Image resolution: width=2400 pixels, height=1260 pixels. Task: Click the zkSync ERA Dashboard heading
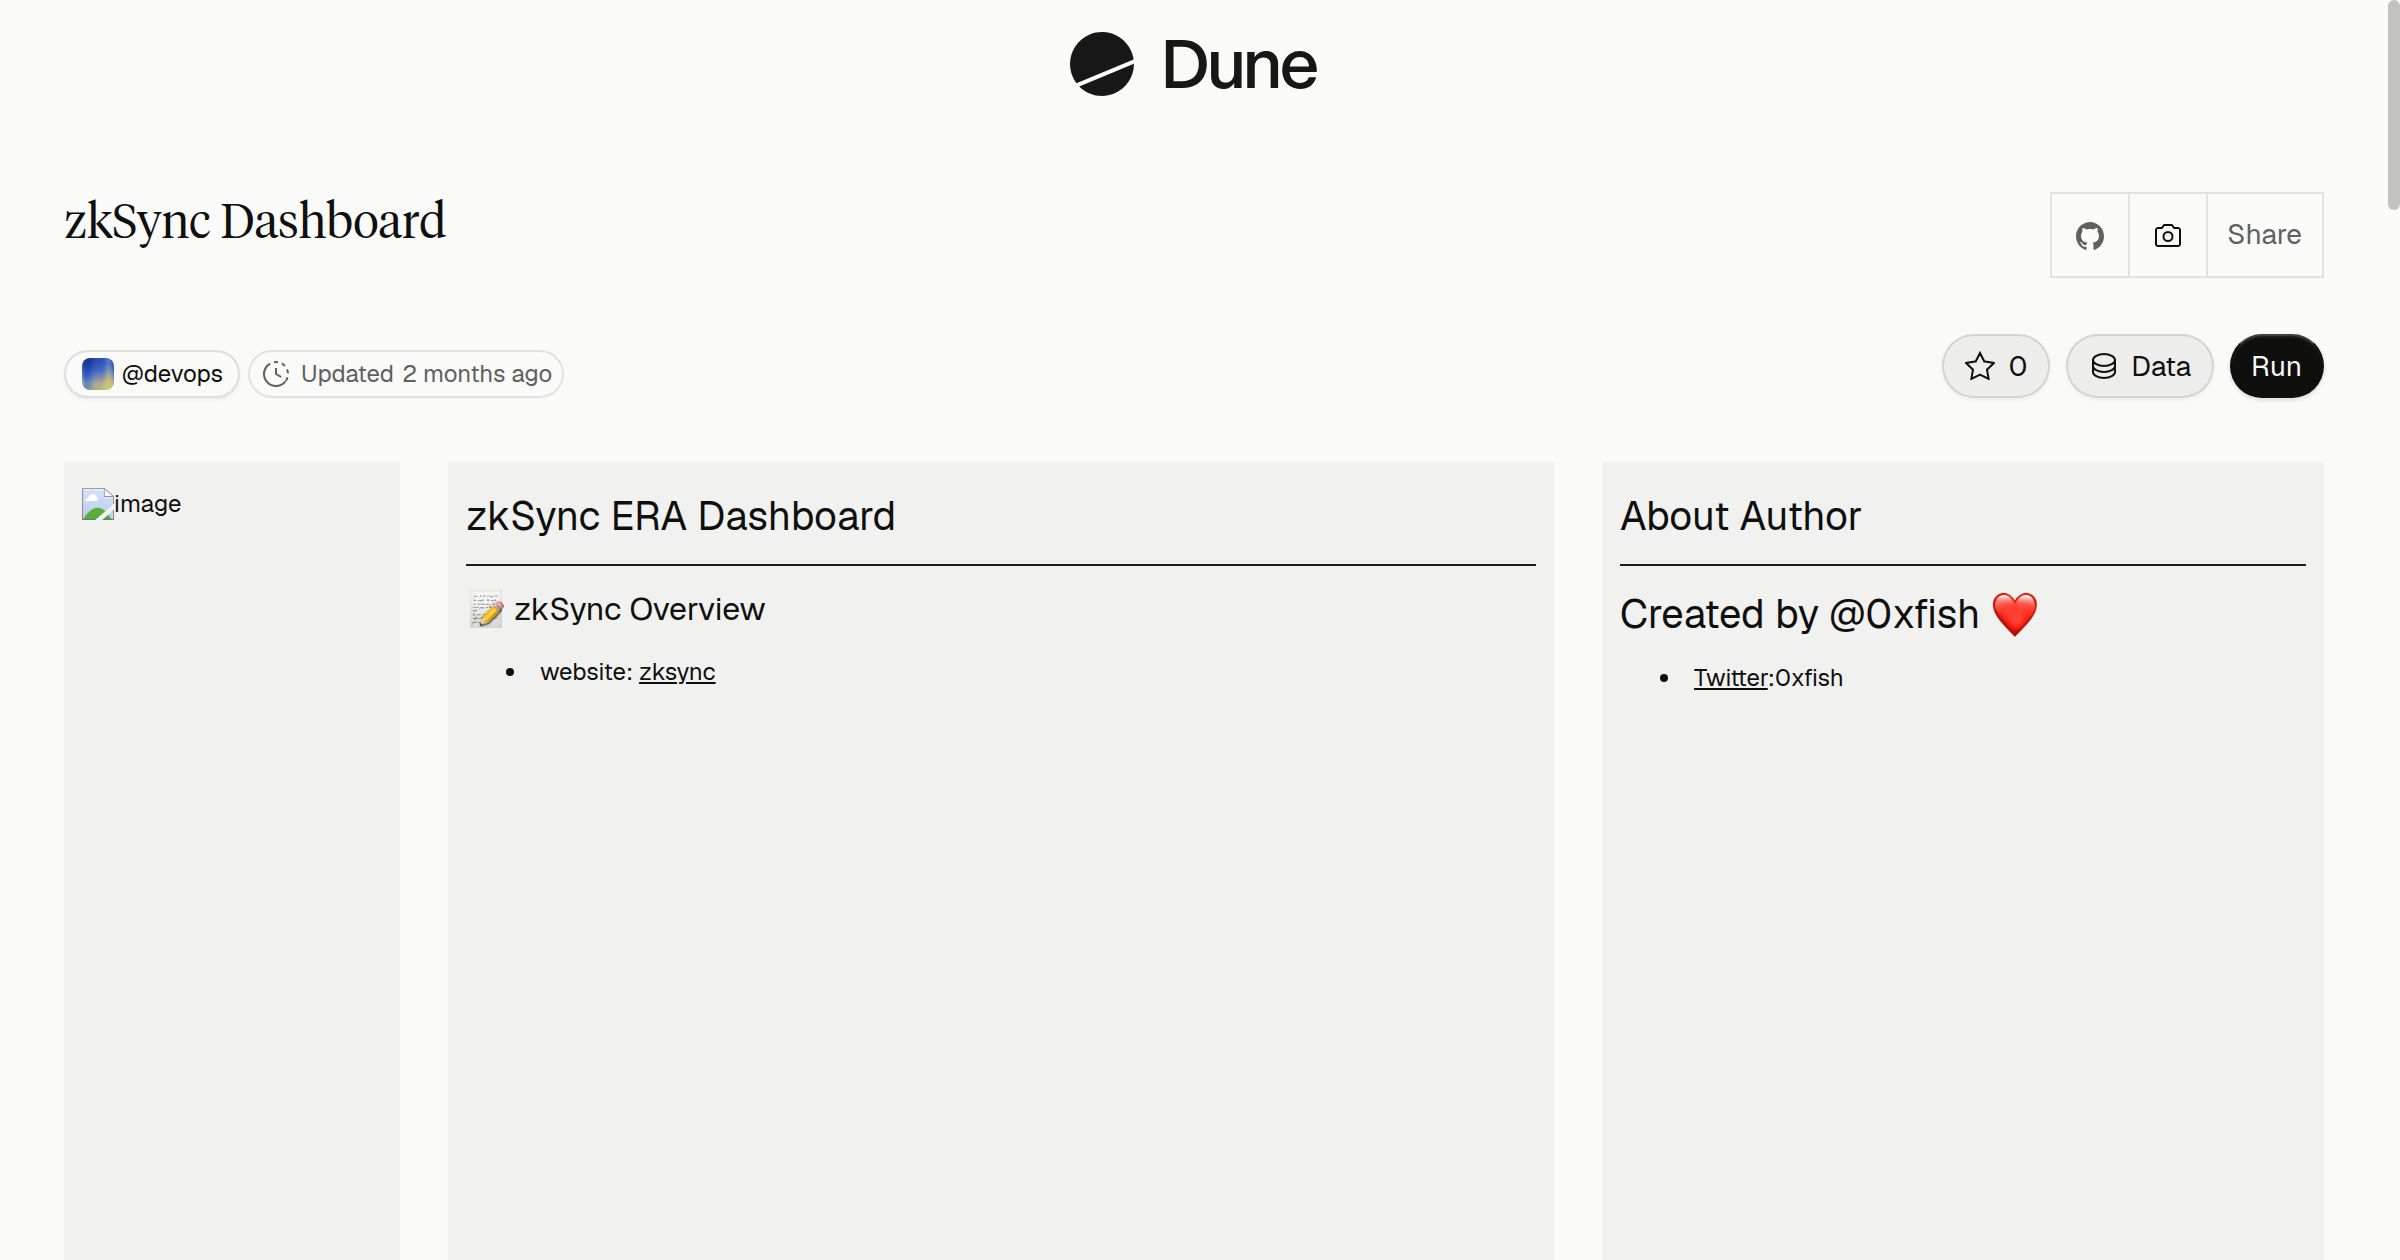(681, 516)
